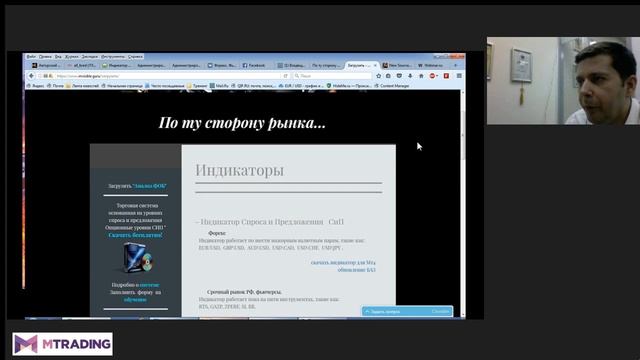Open the Content Manager bookmark
This screenshot has width=640, height=360.
point(392,86)
